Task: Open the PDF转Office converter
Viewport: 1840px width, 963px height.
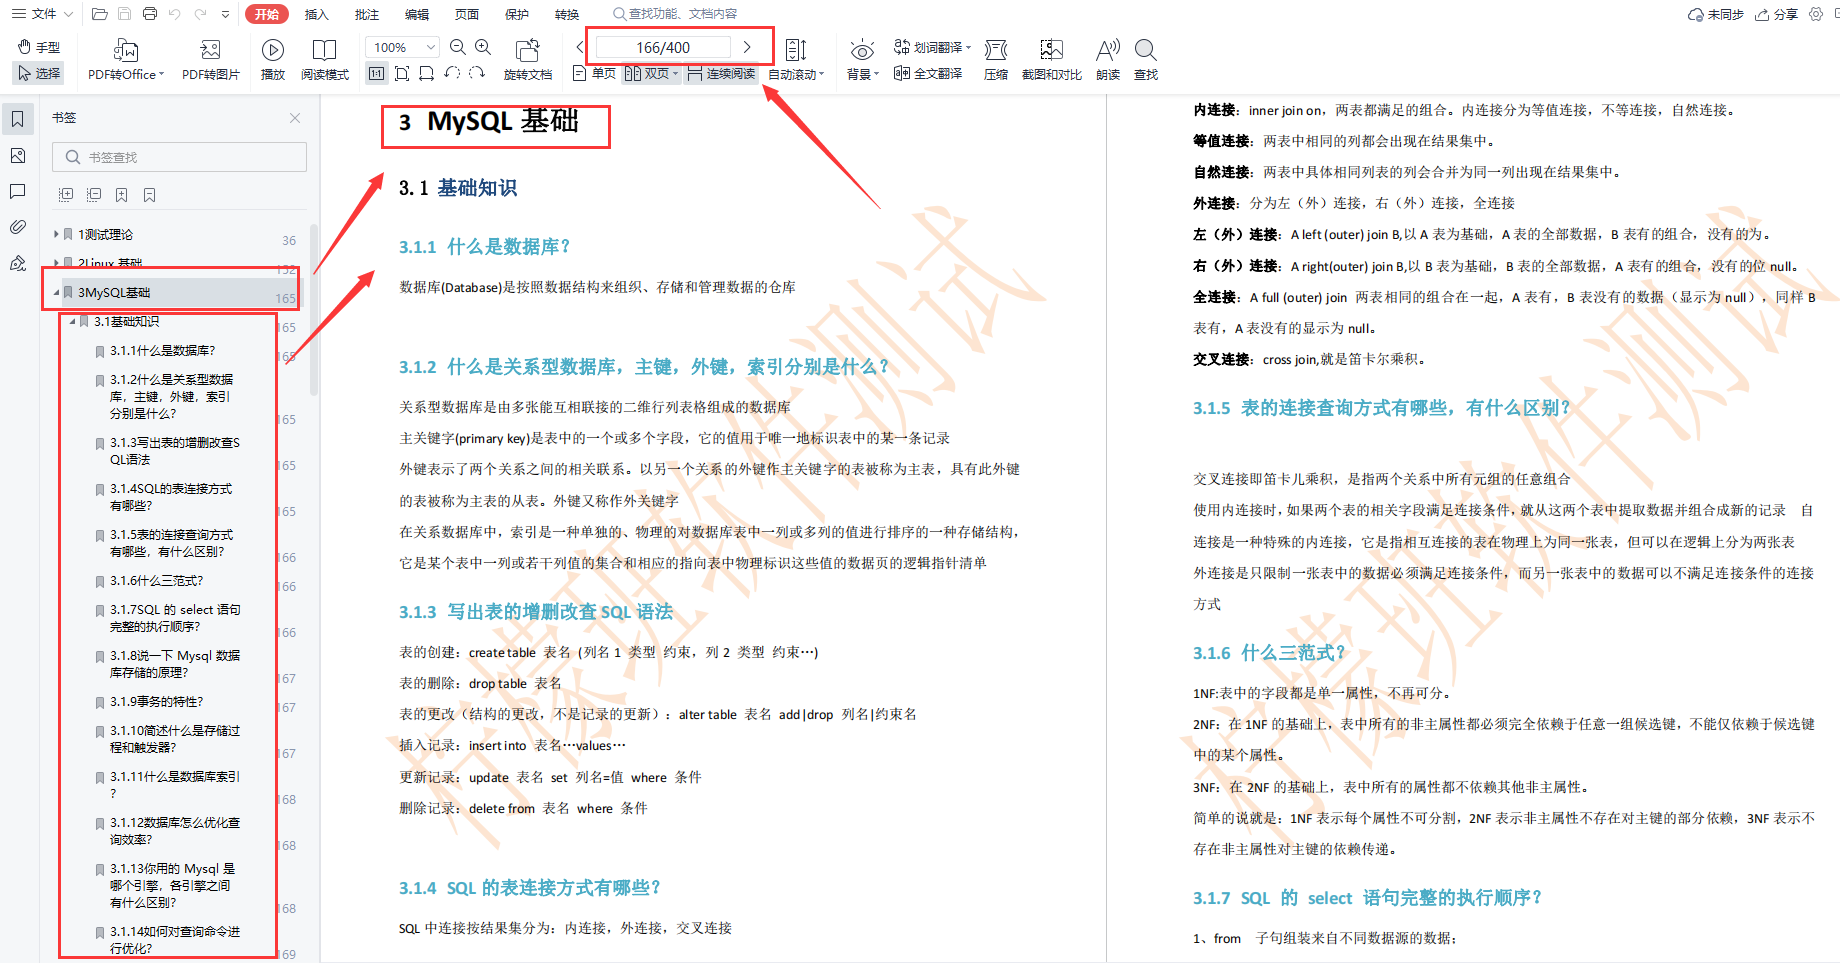Action: pyautogui.click(x=126, y=60)
